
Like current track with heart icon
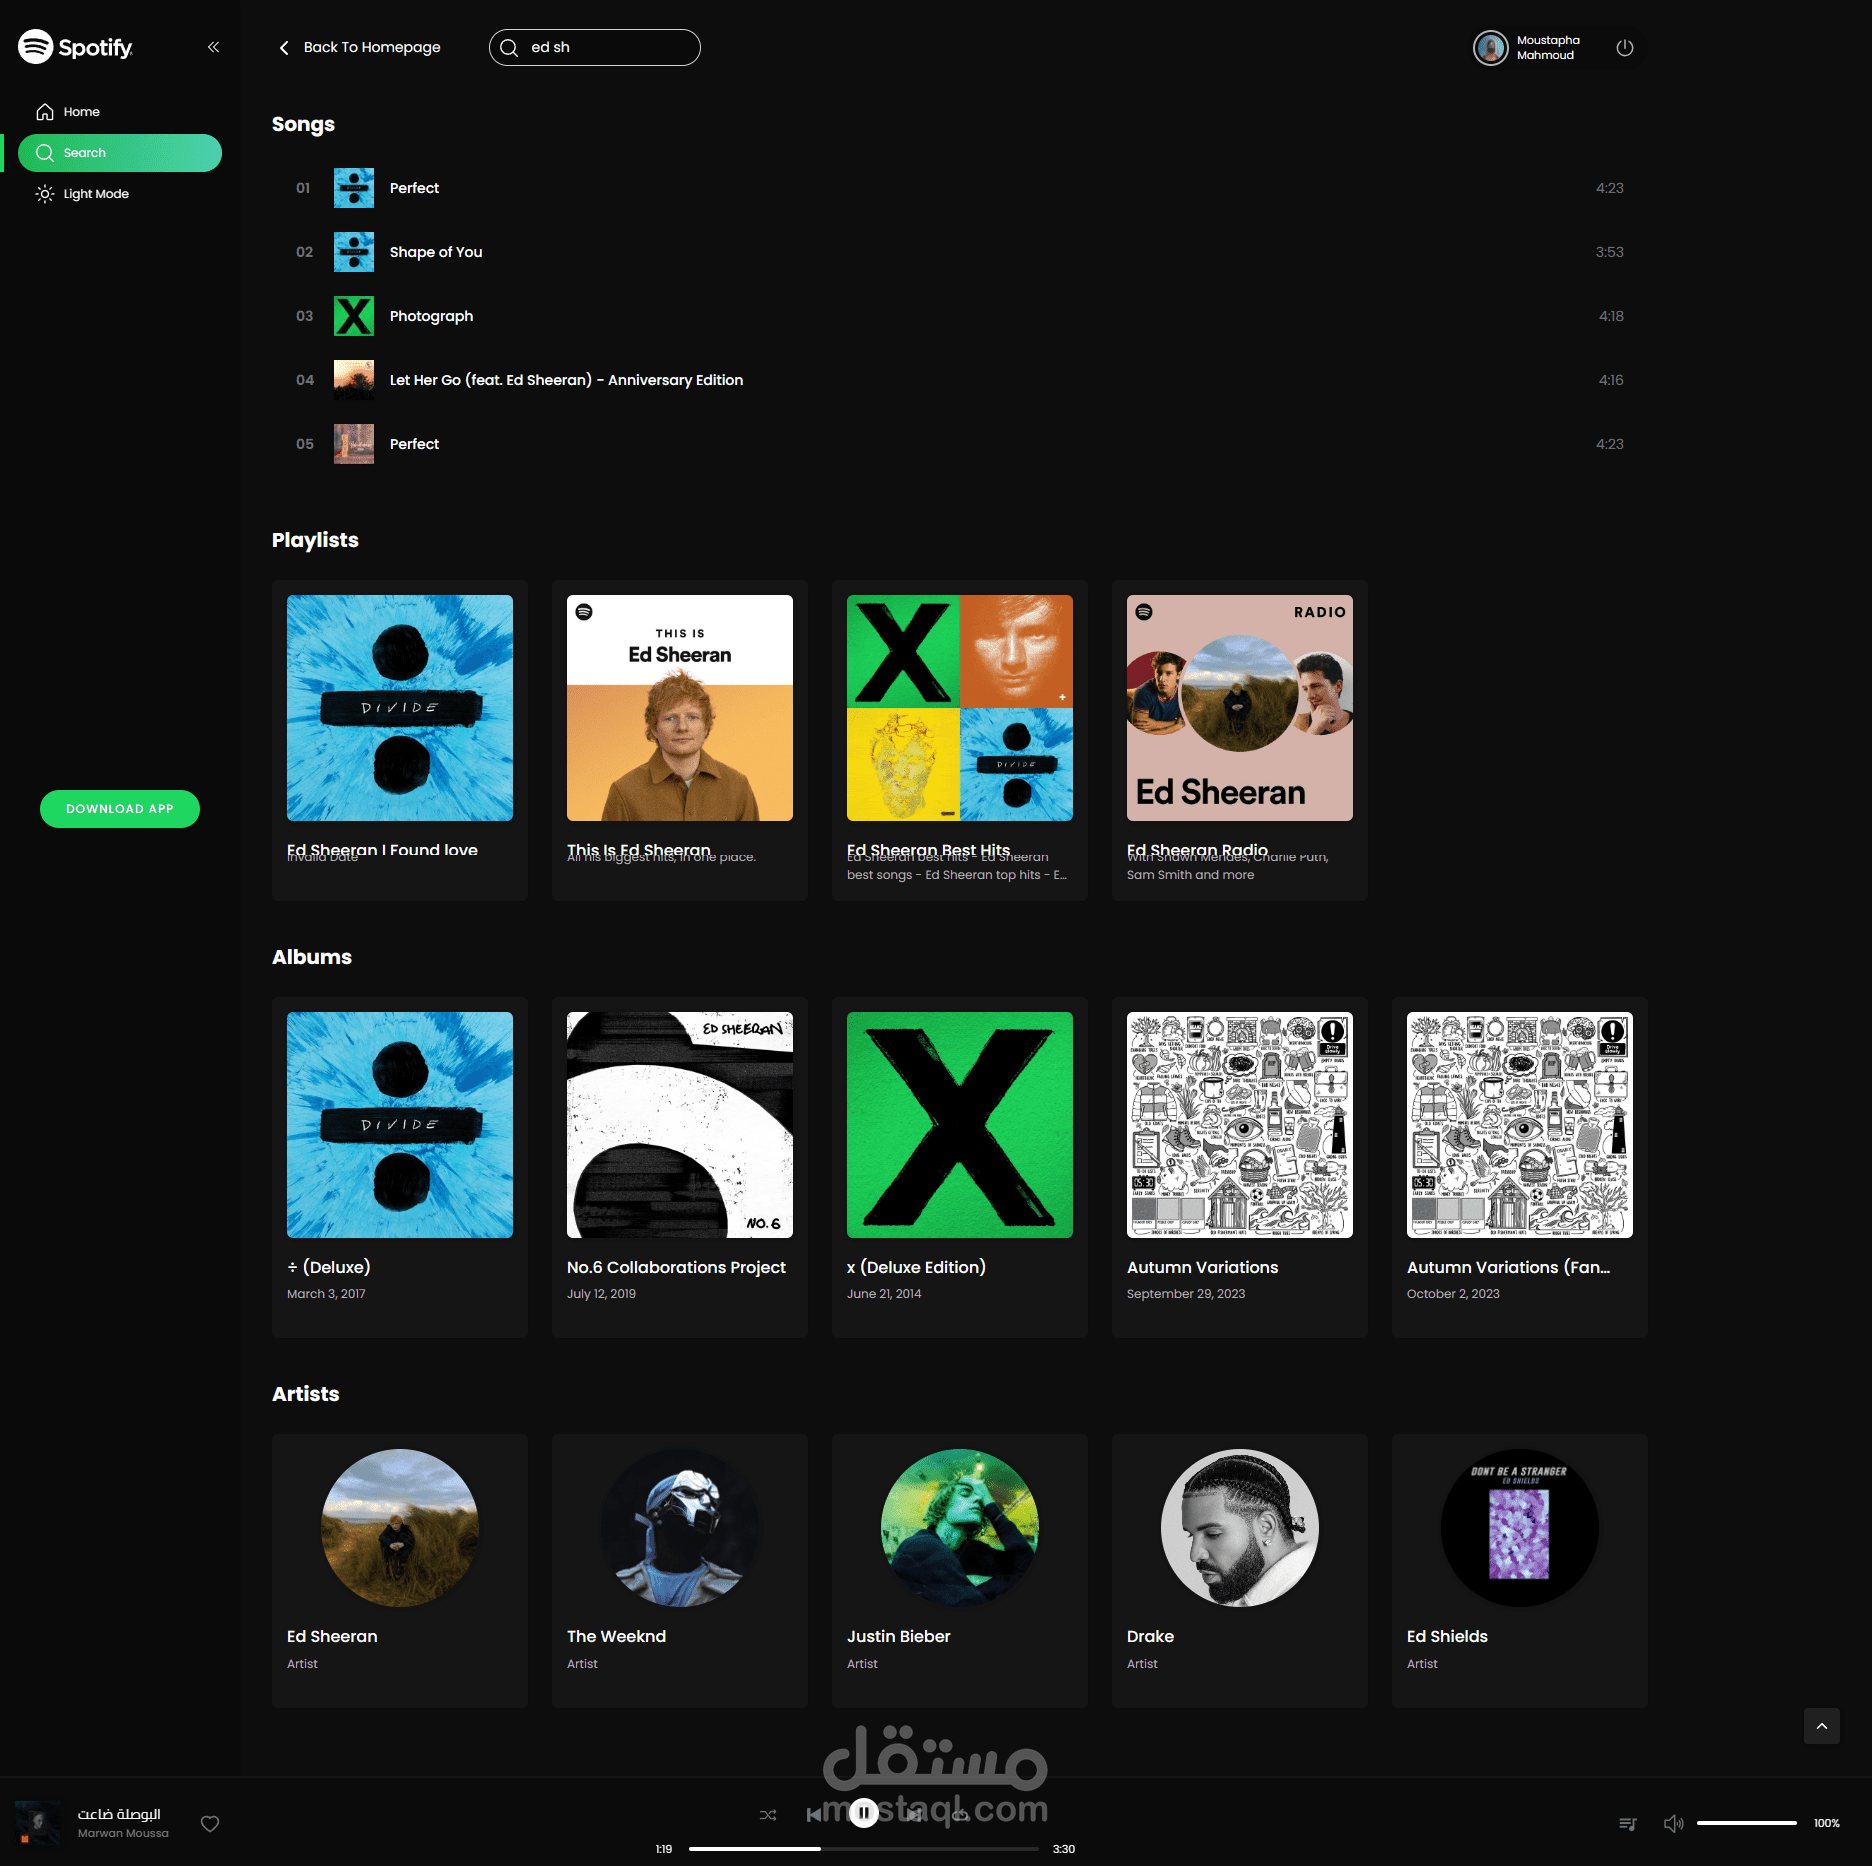coord(210,1823)
